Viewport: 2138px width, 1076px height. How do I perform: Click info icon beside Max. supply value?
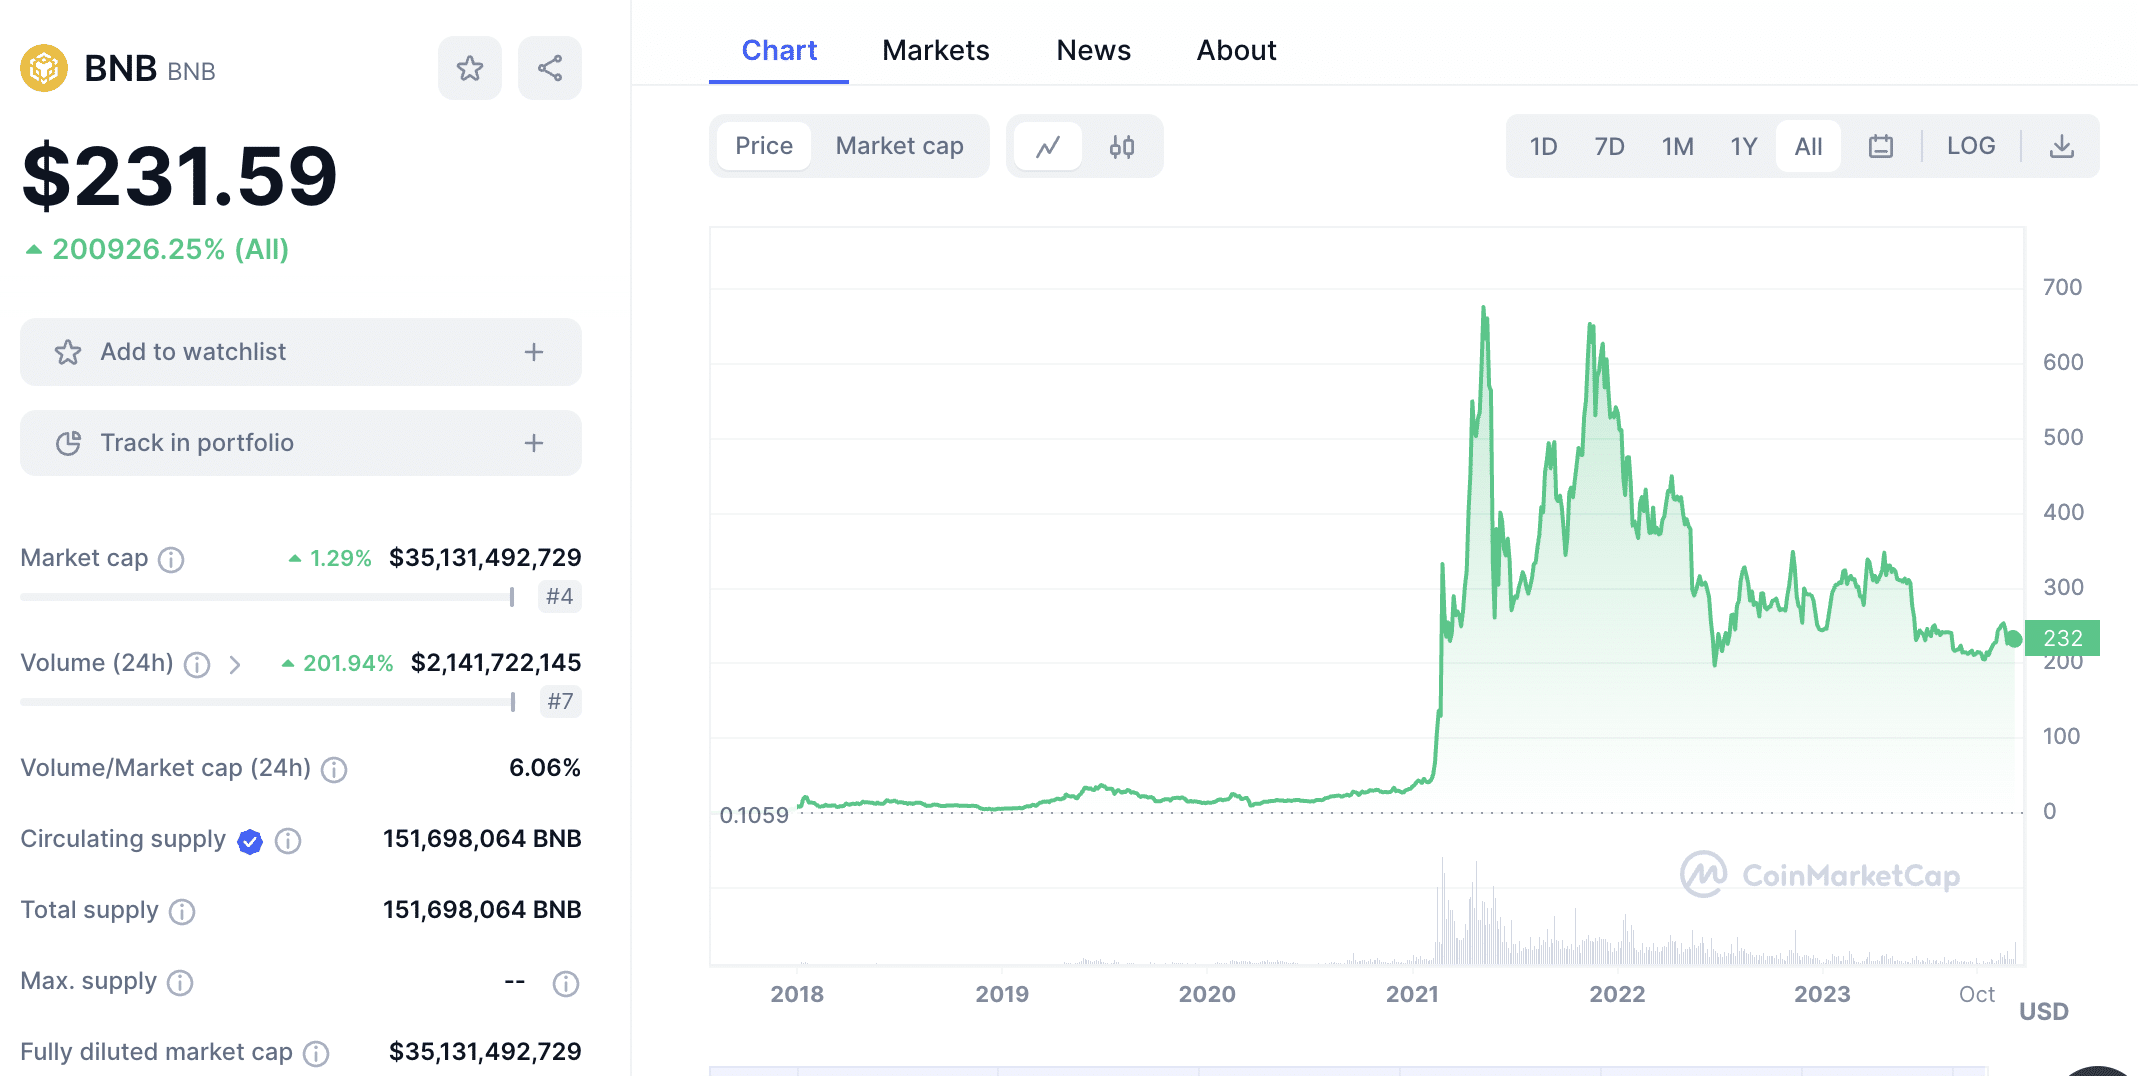[566, 984]
